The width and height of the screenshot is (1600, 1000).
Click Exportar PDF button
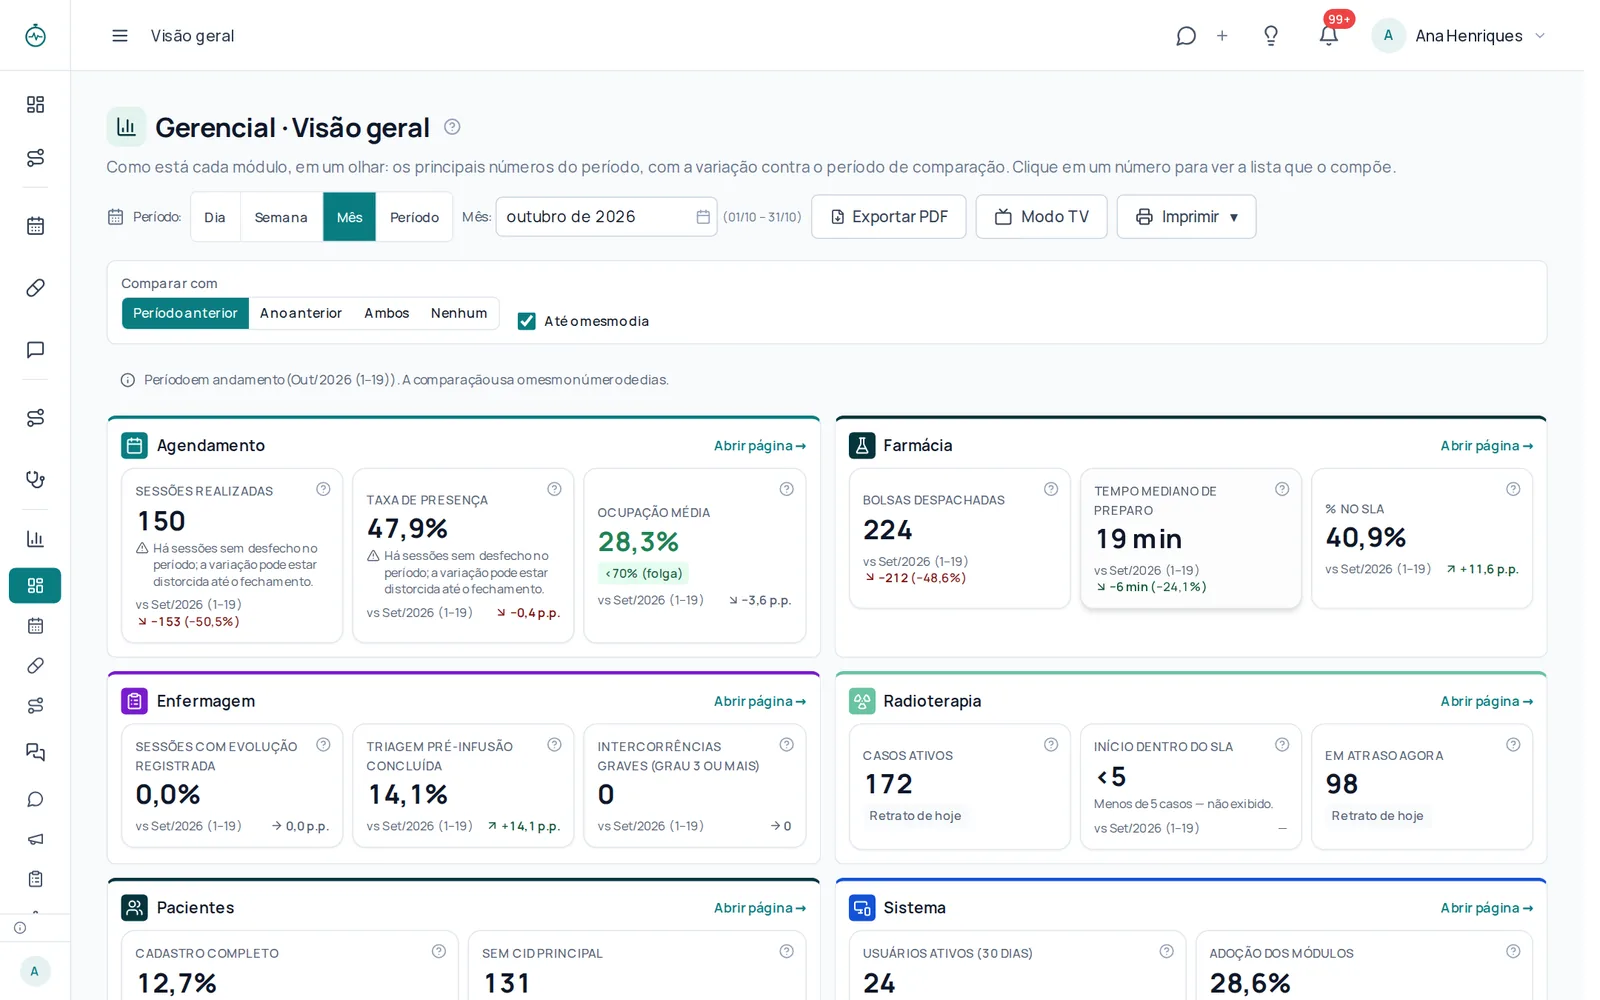(889, 217)
